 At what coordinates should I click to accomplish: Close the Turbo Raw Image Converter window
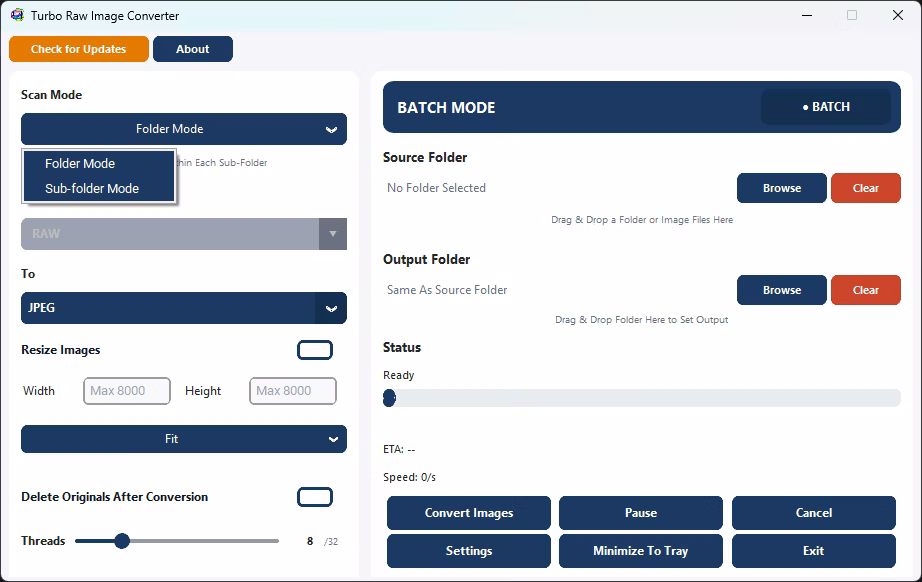pos(898,15)
